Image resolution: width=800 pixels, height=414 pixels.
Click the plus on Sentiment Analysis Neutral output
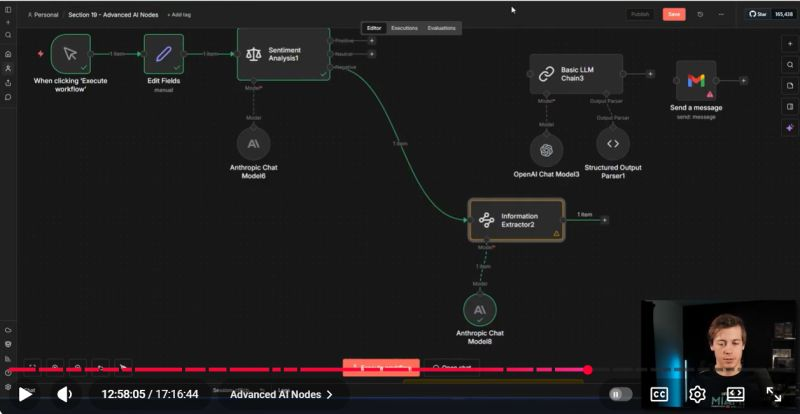coord(371,54)
